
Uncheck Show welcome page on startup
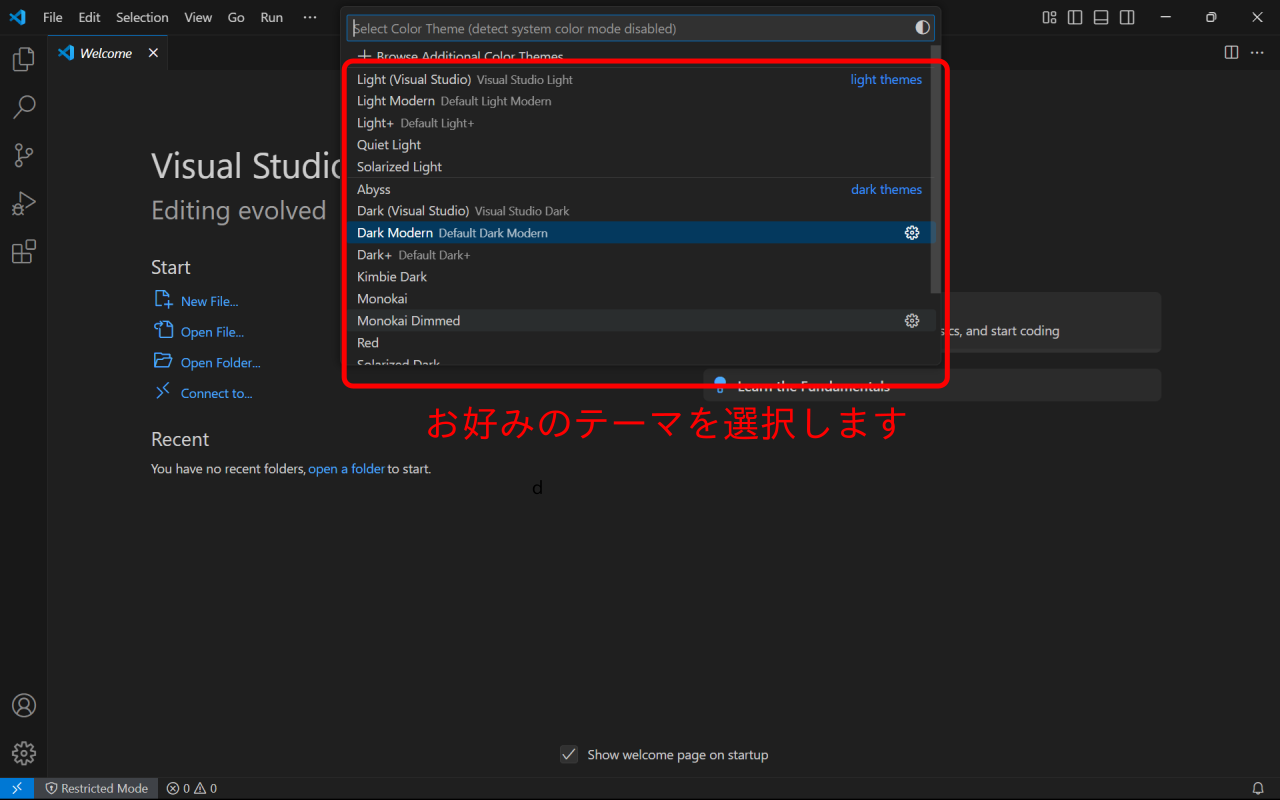click(x=569, y=755)
